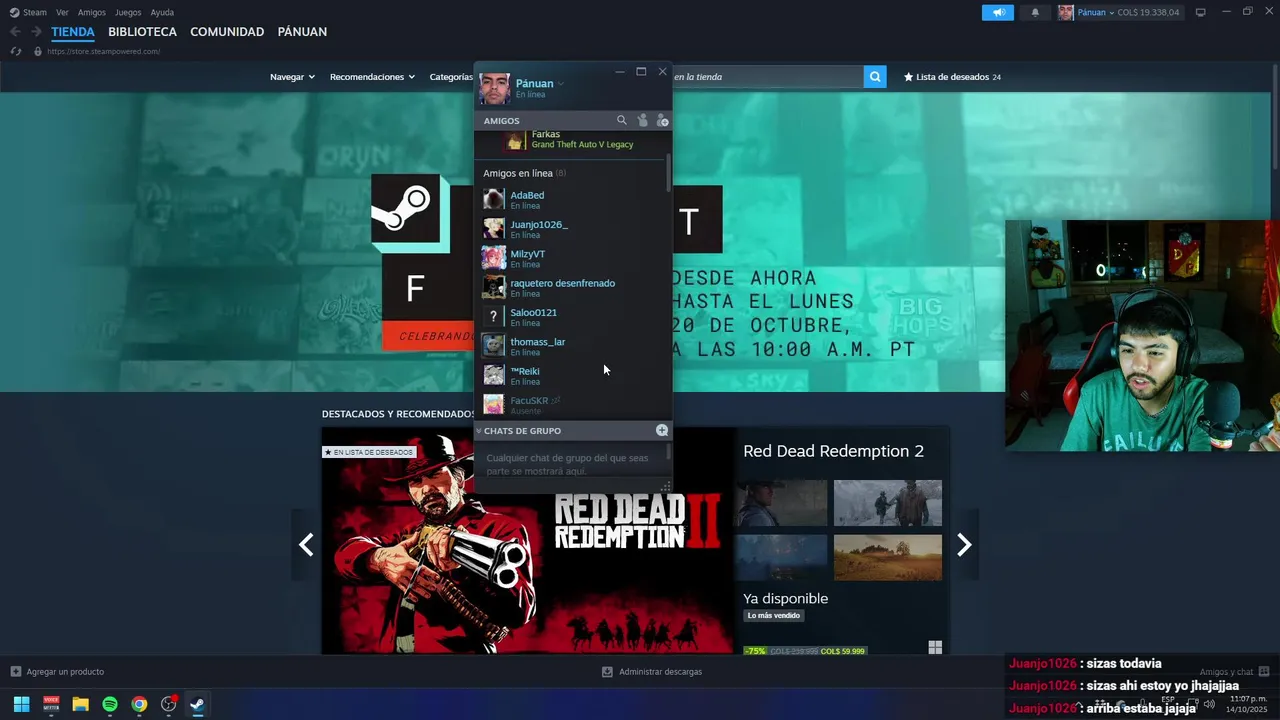This screenshot has height=720, width=1280.
Task: Open Saloo0121's question mark avatar
Action: pos(494,316)
